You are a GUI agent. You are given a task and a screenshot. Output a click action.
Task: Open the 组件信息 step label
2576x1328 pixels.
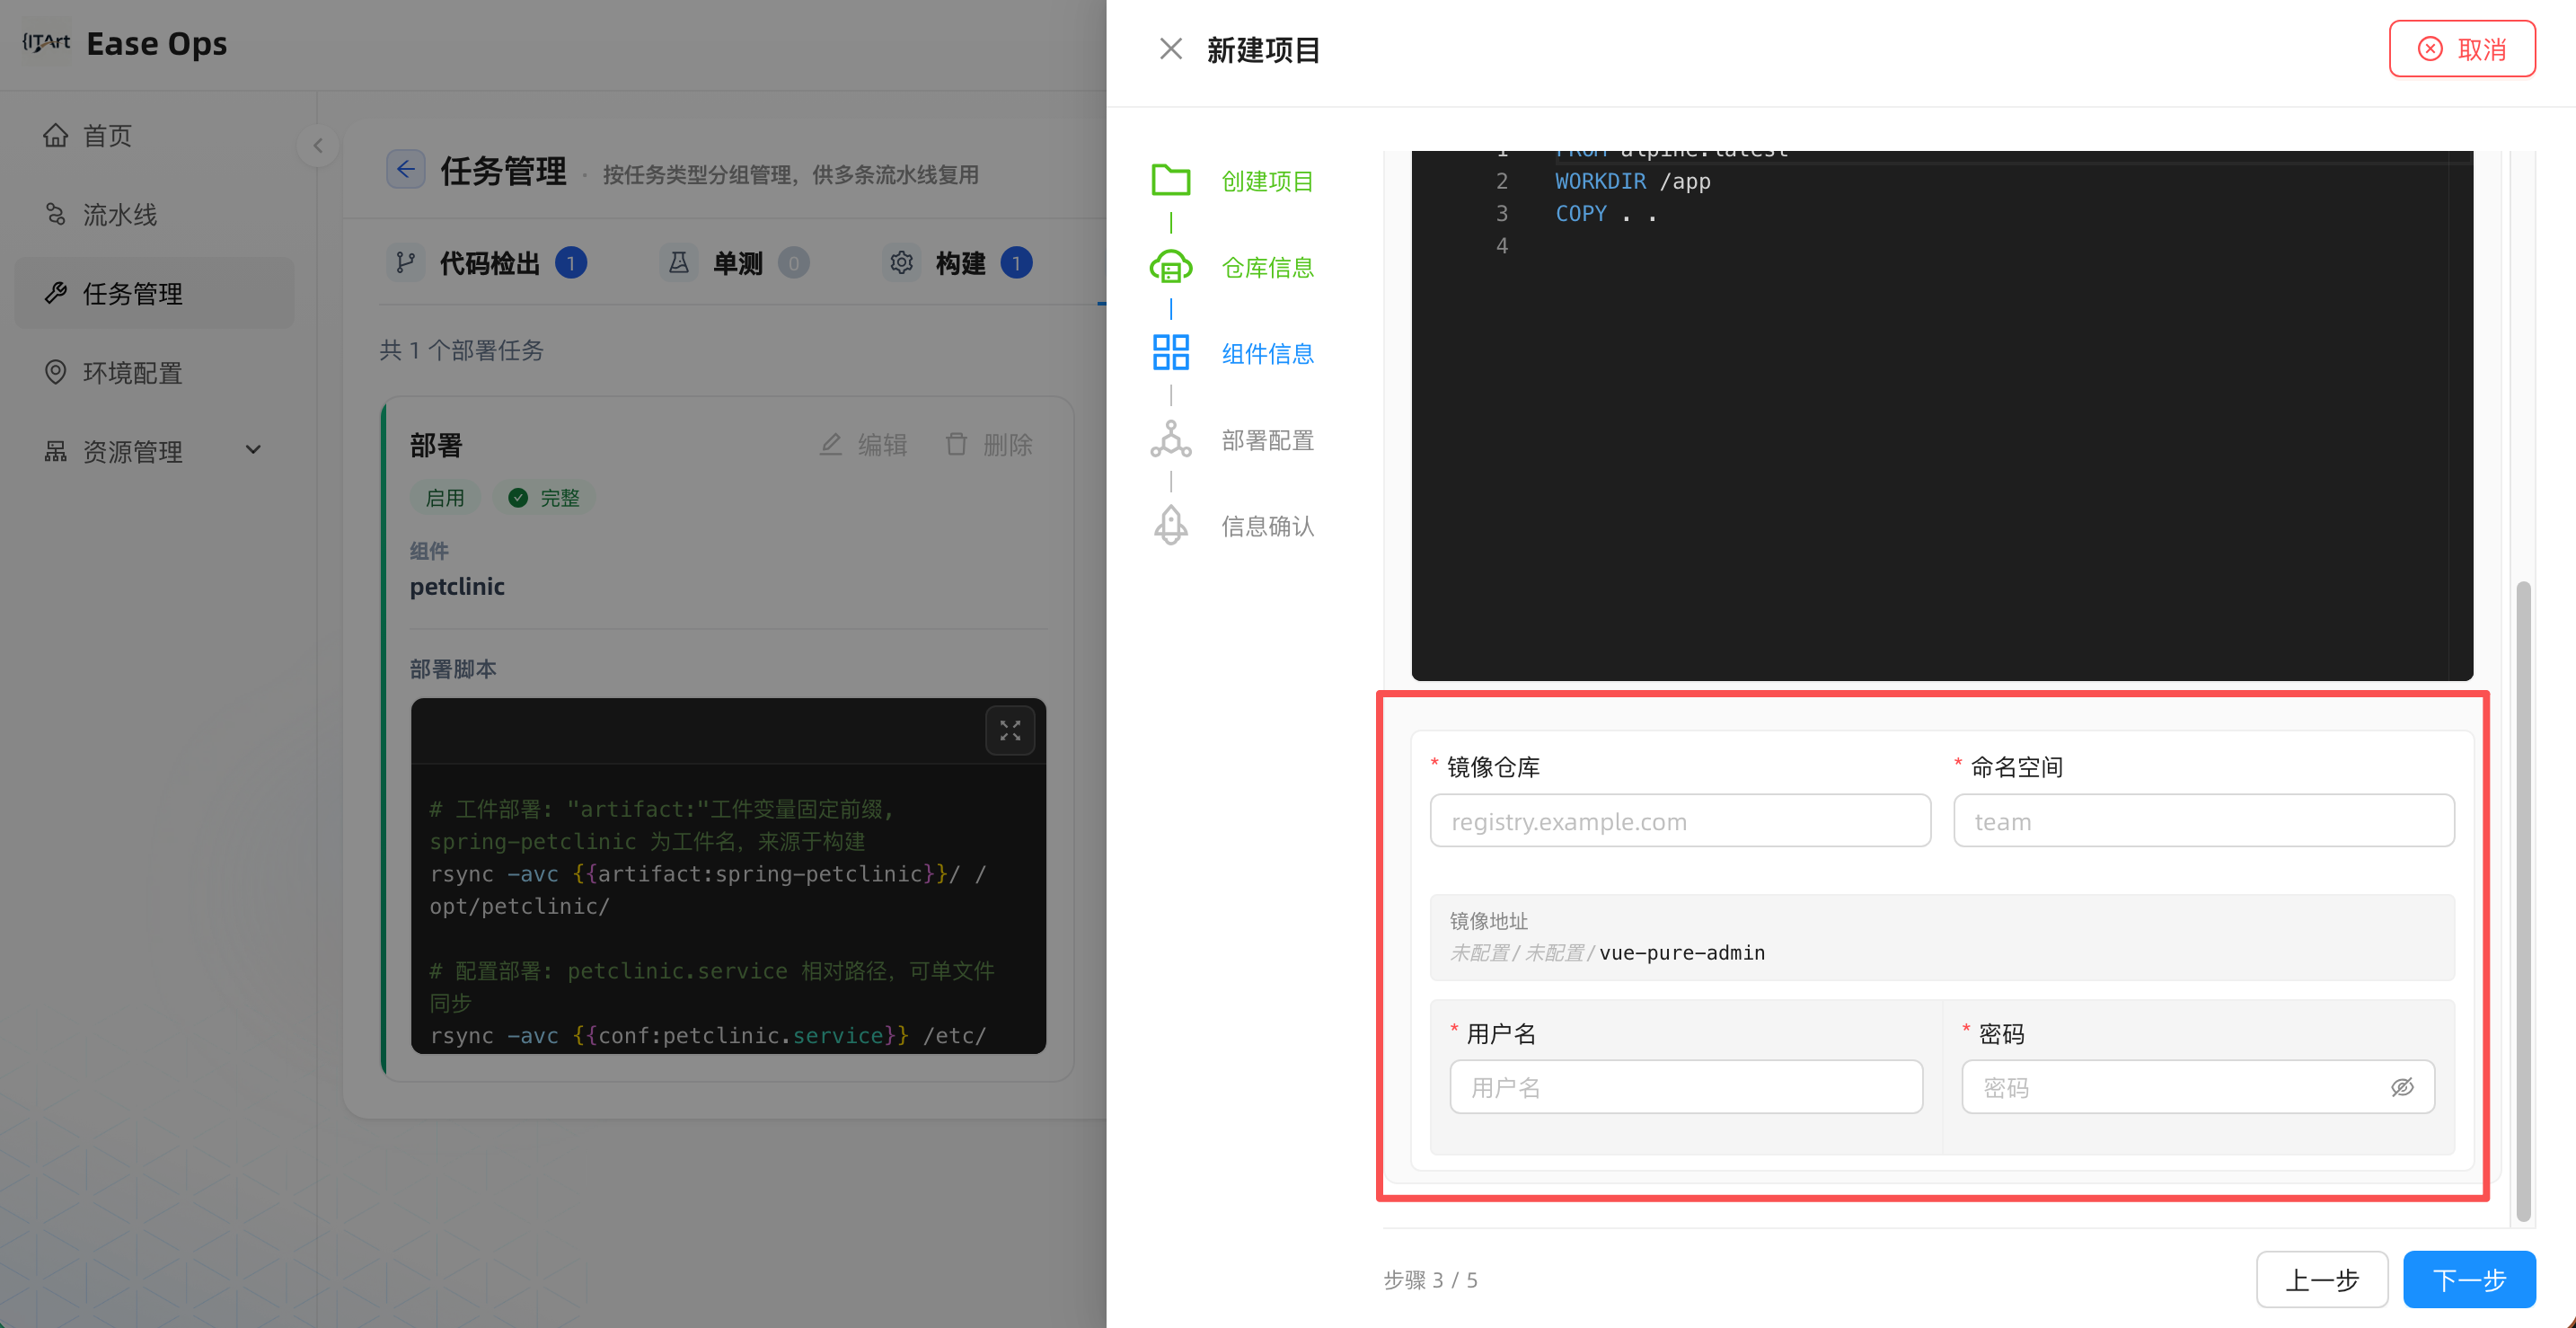pos(1267,353)
